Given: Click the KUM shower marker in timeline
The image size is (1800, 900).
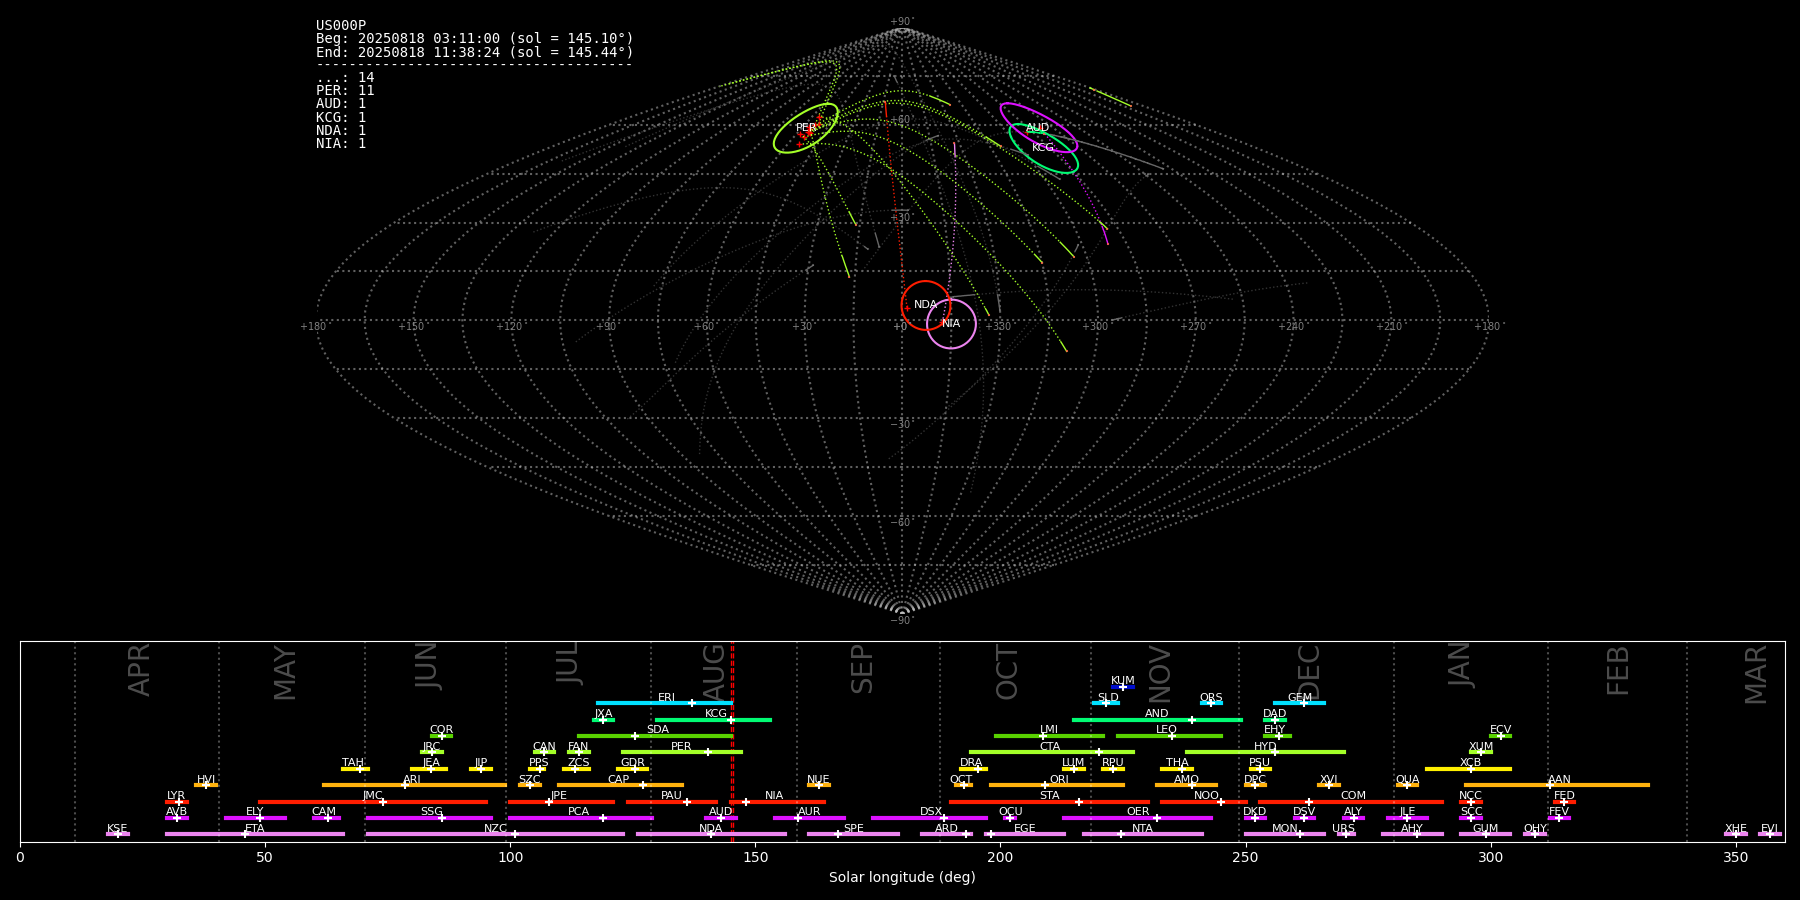Looking at the screenshot, I should point(1123,687).
